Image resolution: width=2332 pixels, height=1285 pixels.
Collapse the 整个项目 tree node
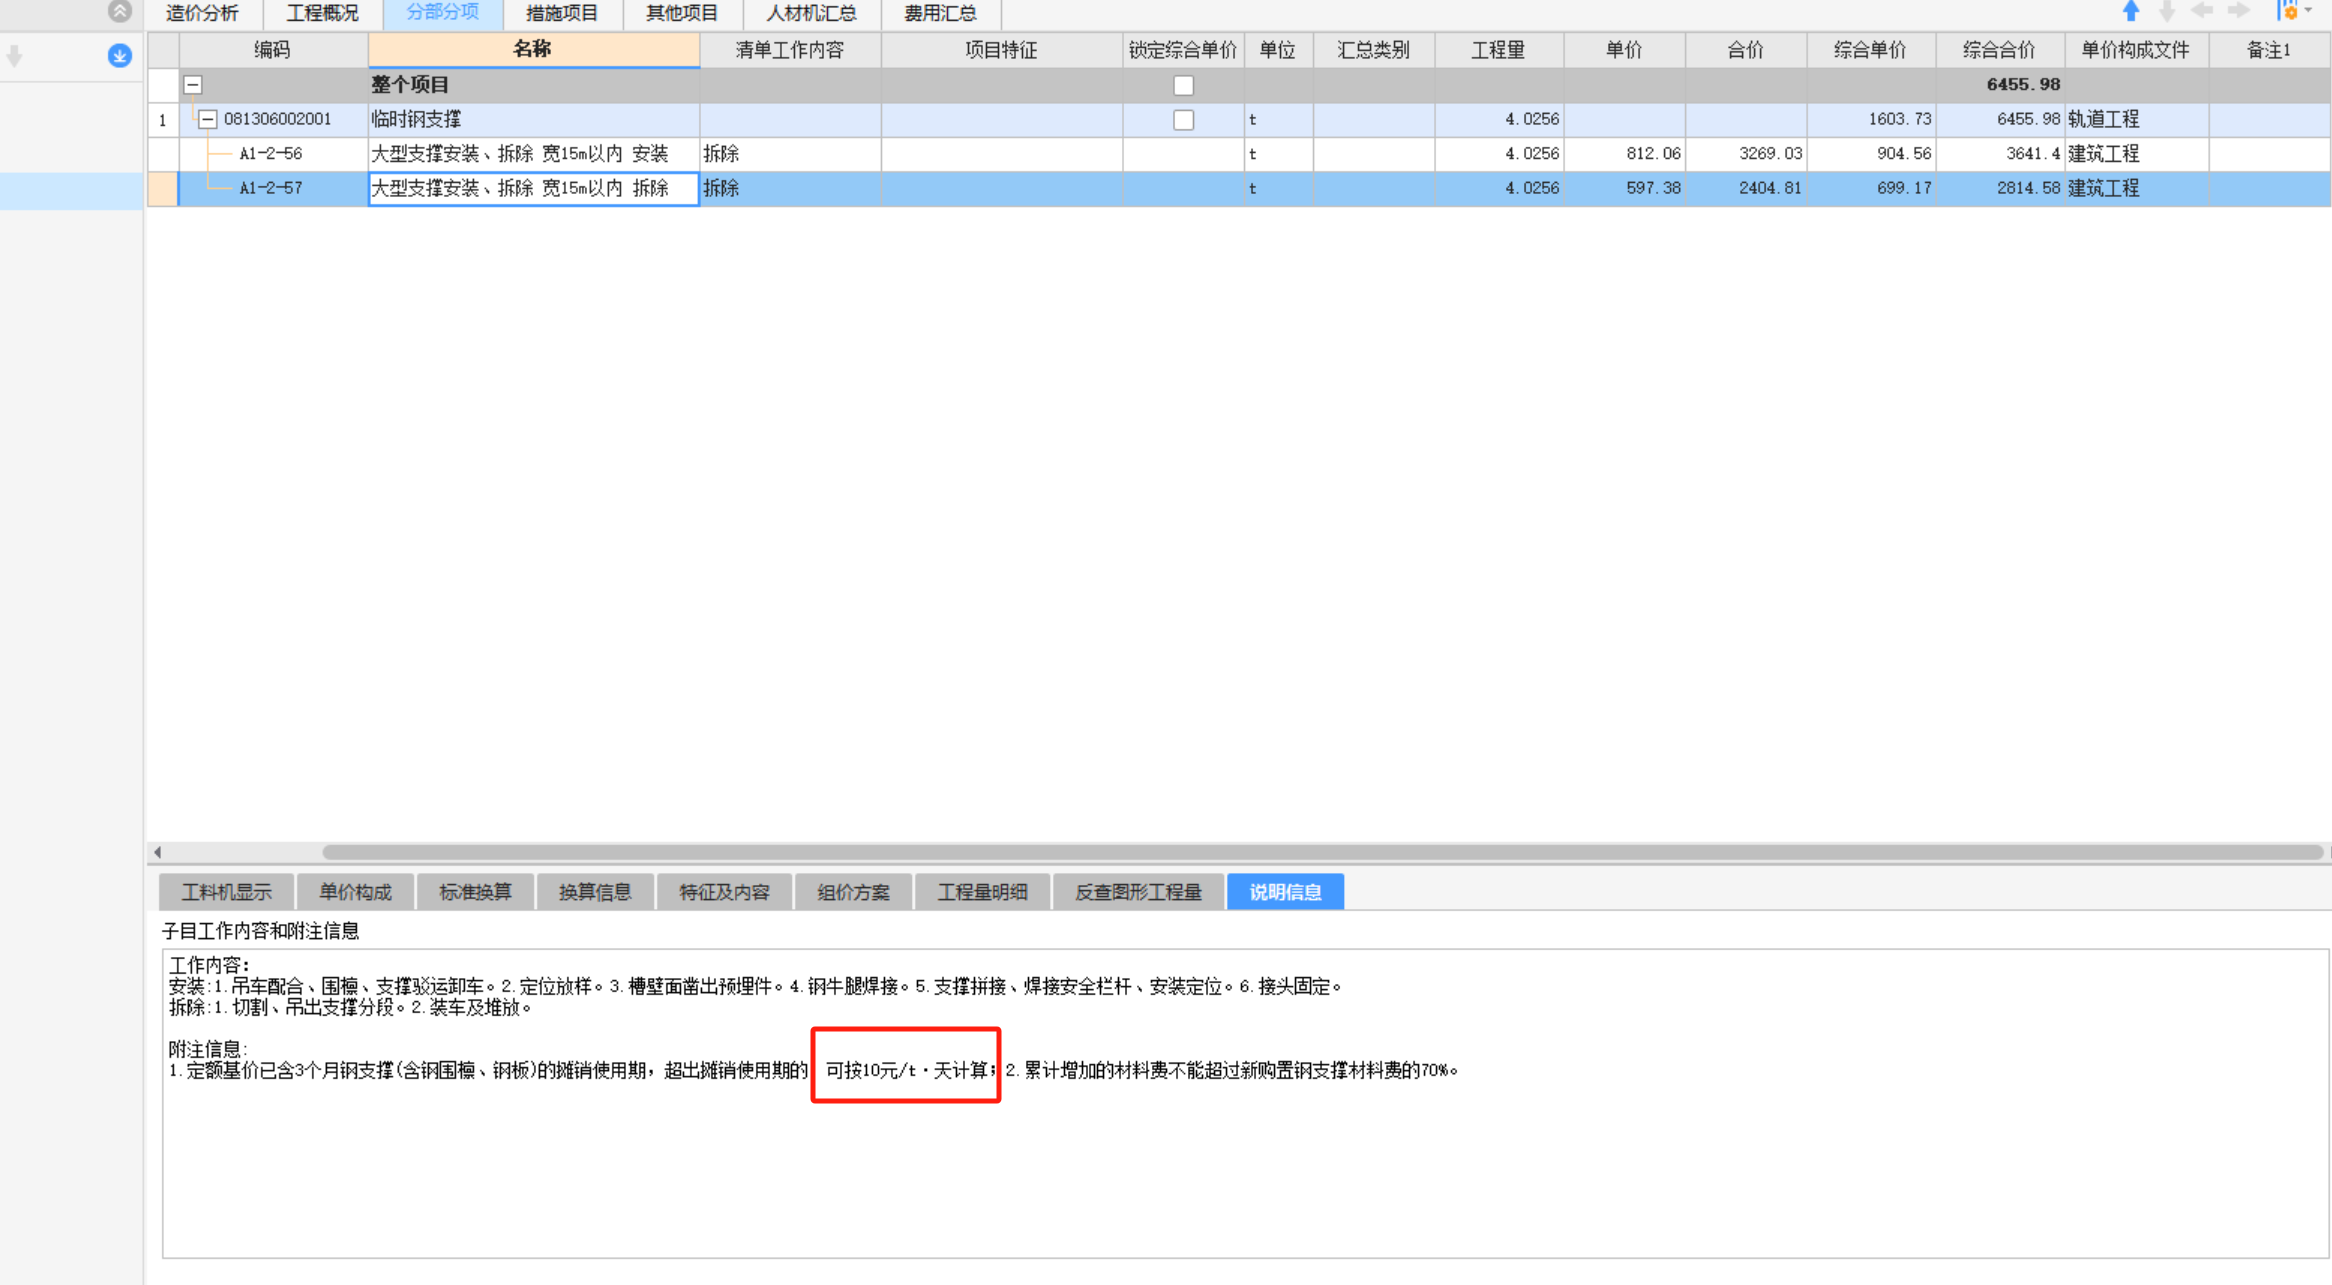coord(193,85)
